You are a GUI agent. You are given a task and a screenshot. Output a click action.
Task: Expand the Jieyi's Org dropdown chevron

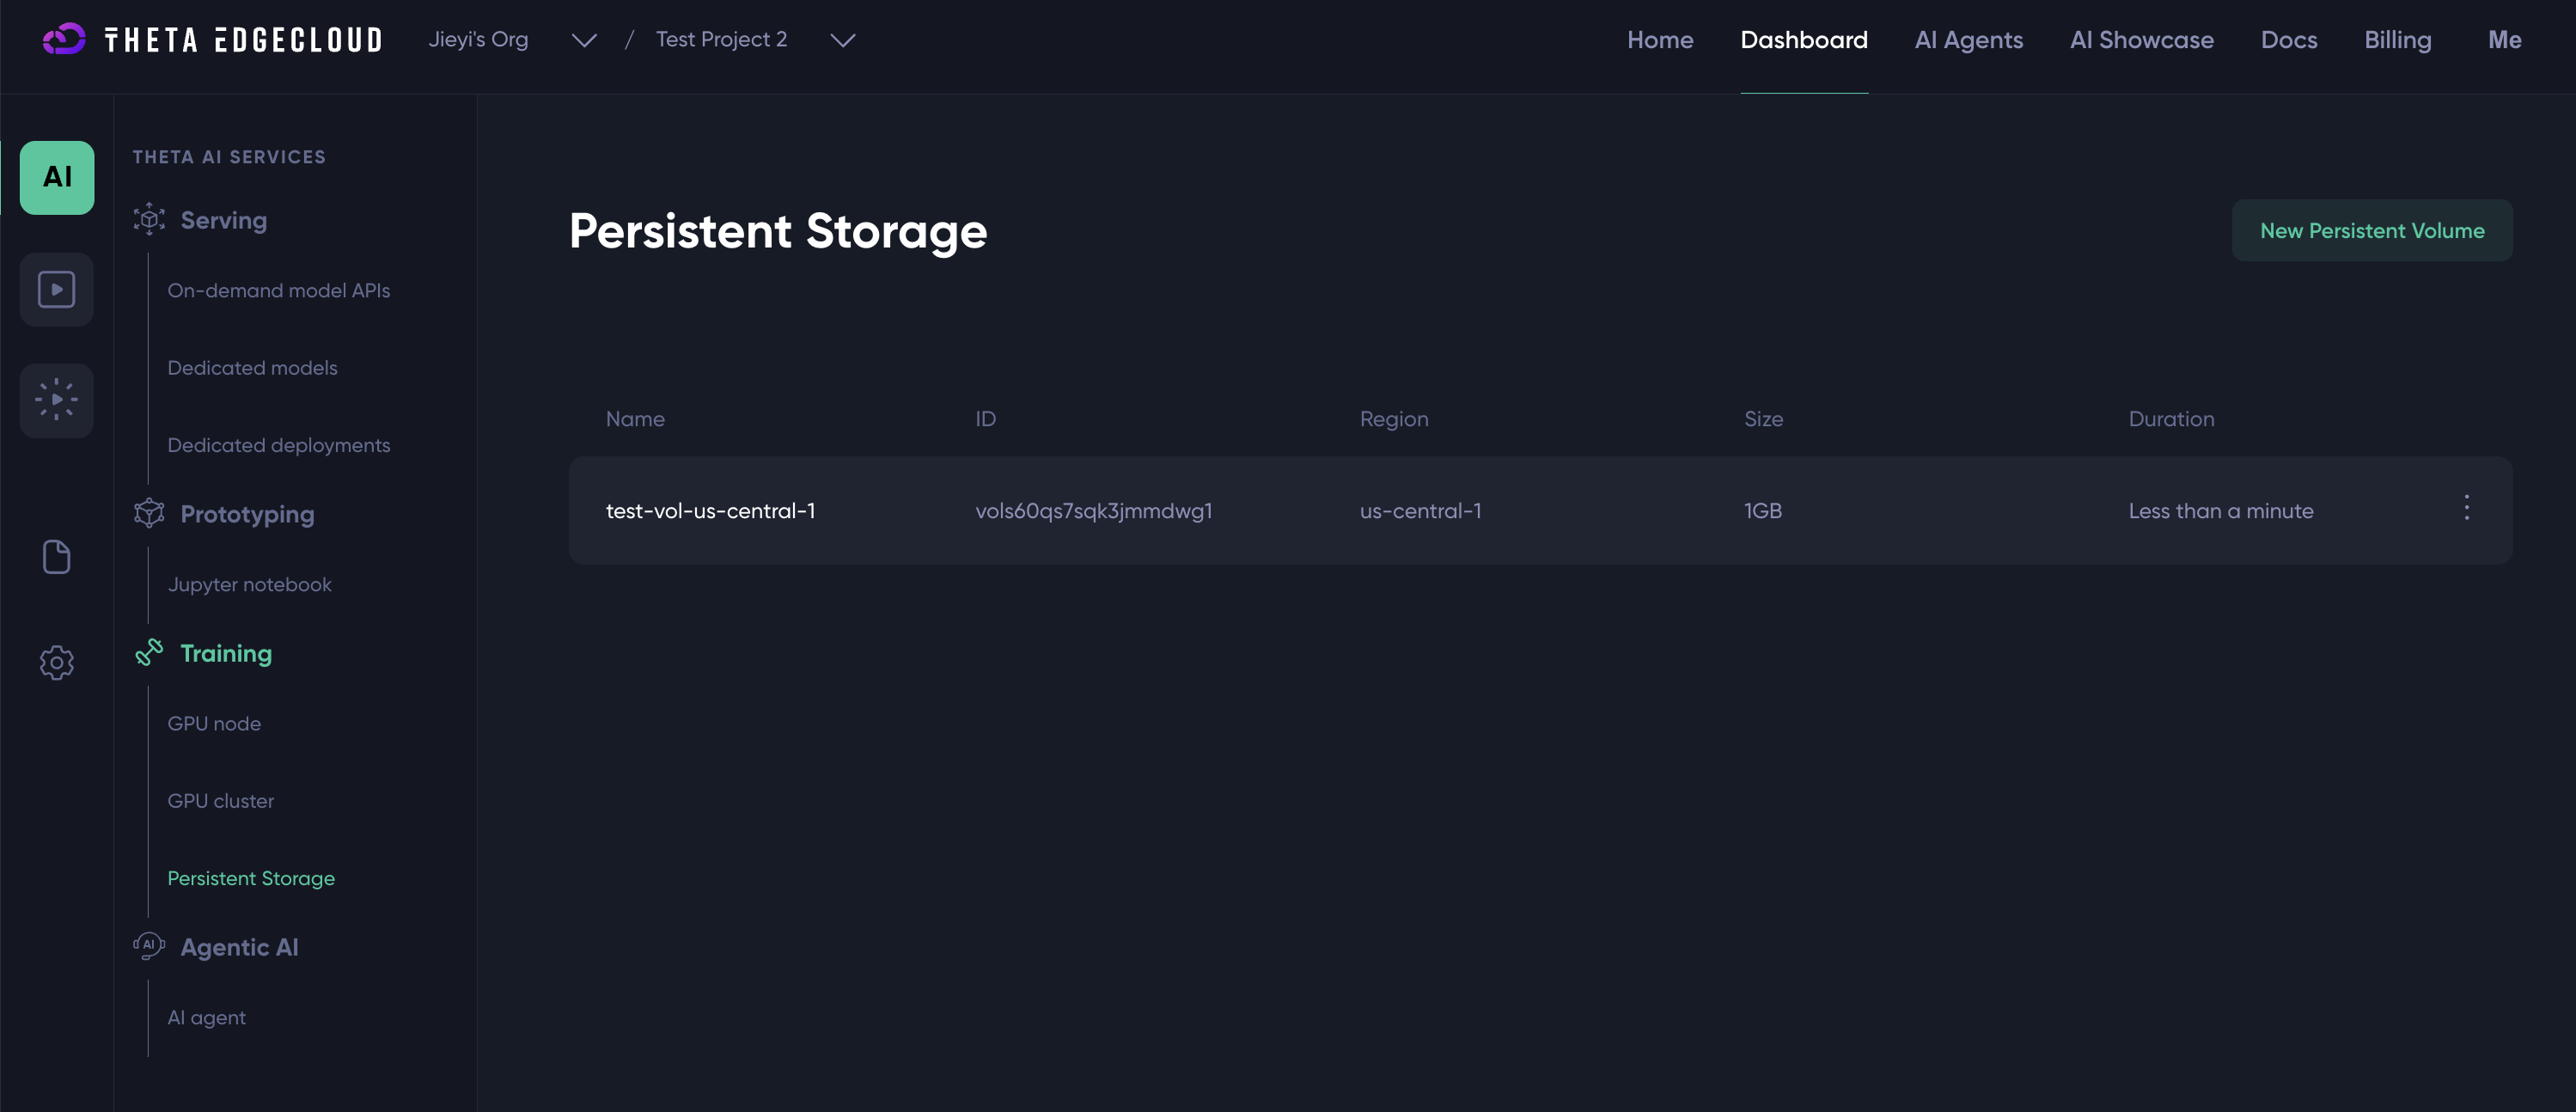coord(583,40)
